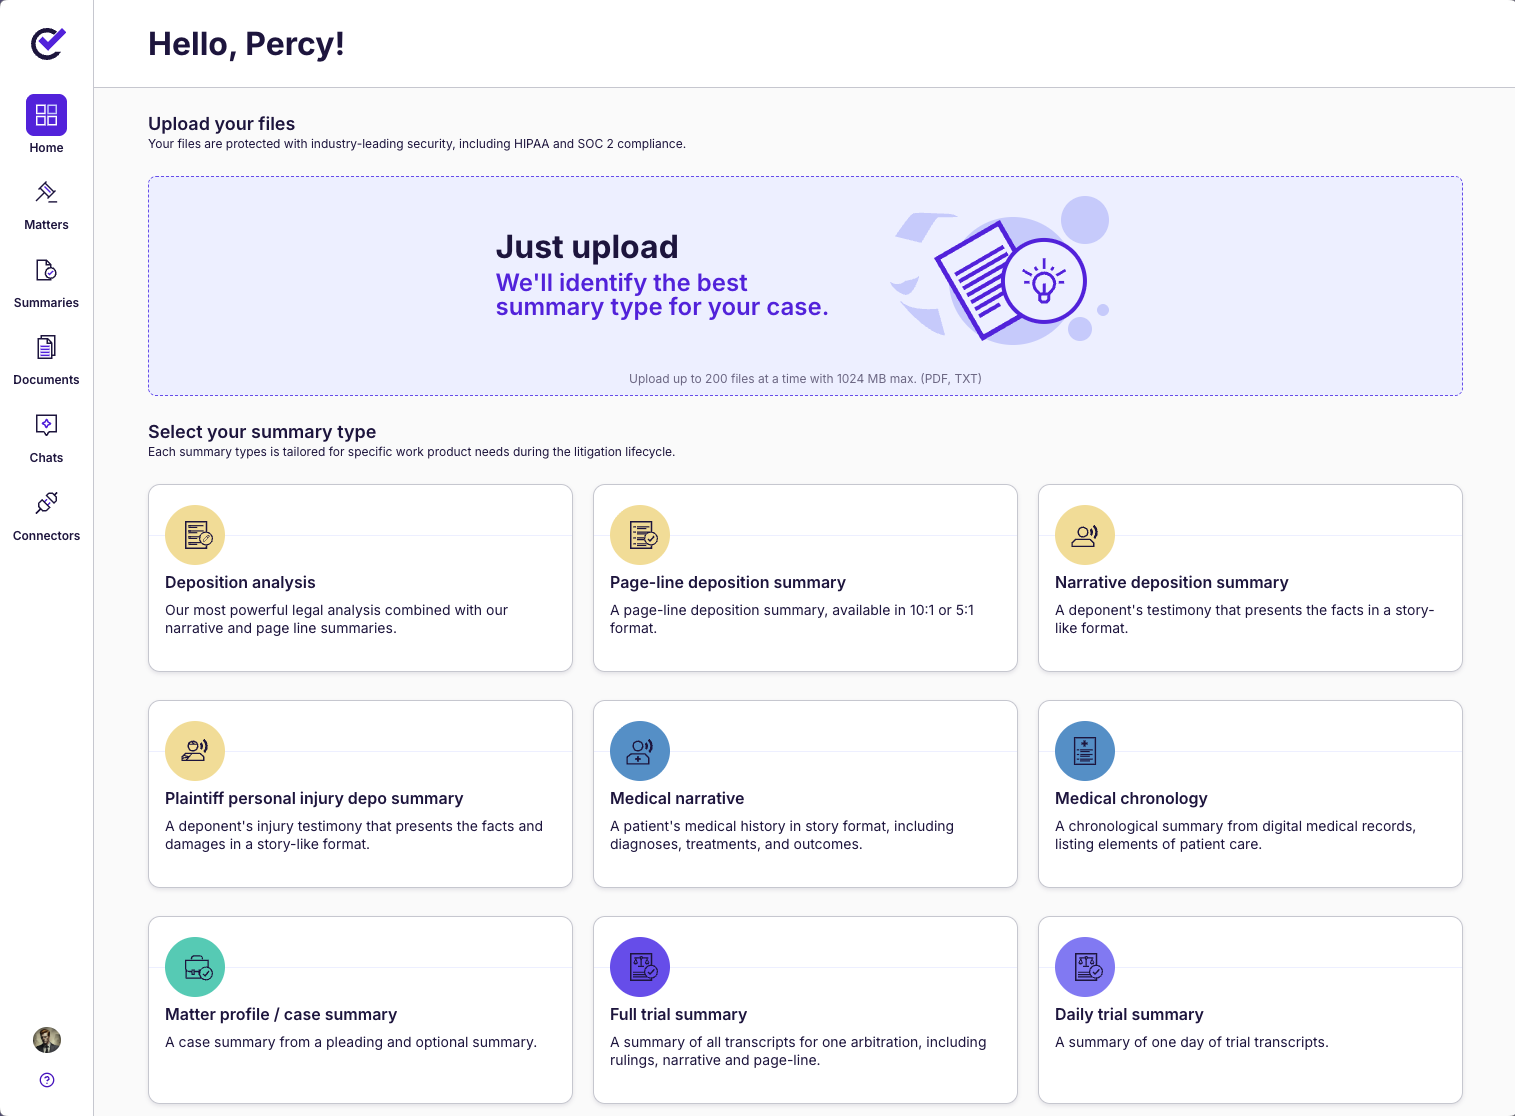Select the Medical narrative card

[x=804, y=794]
